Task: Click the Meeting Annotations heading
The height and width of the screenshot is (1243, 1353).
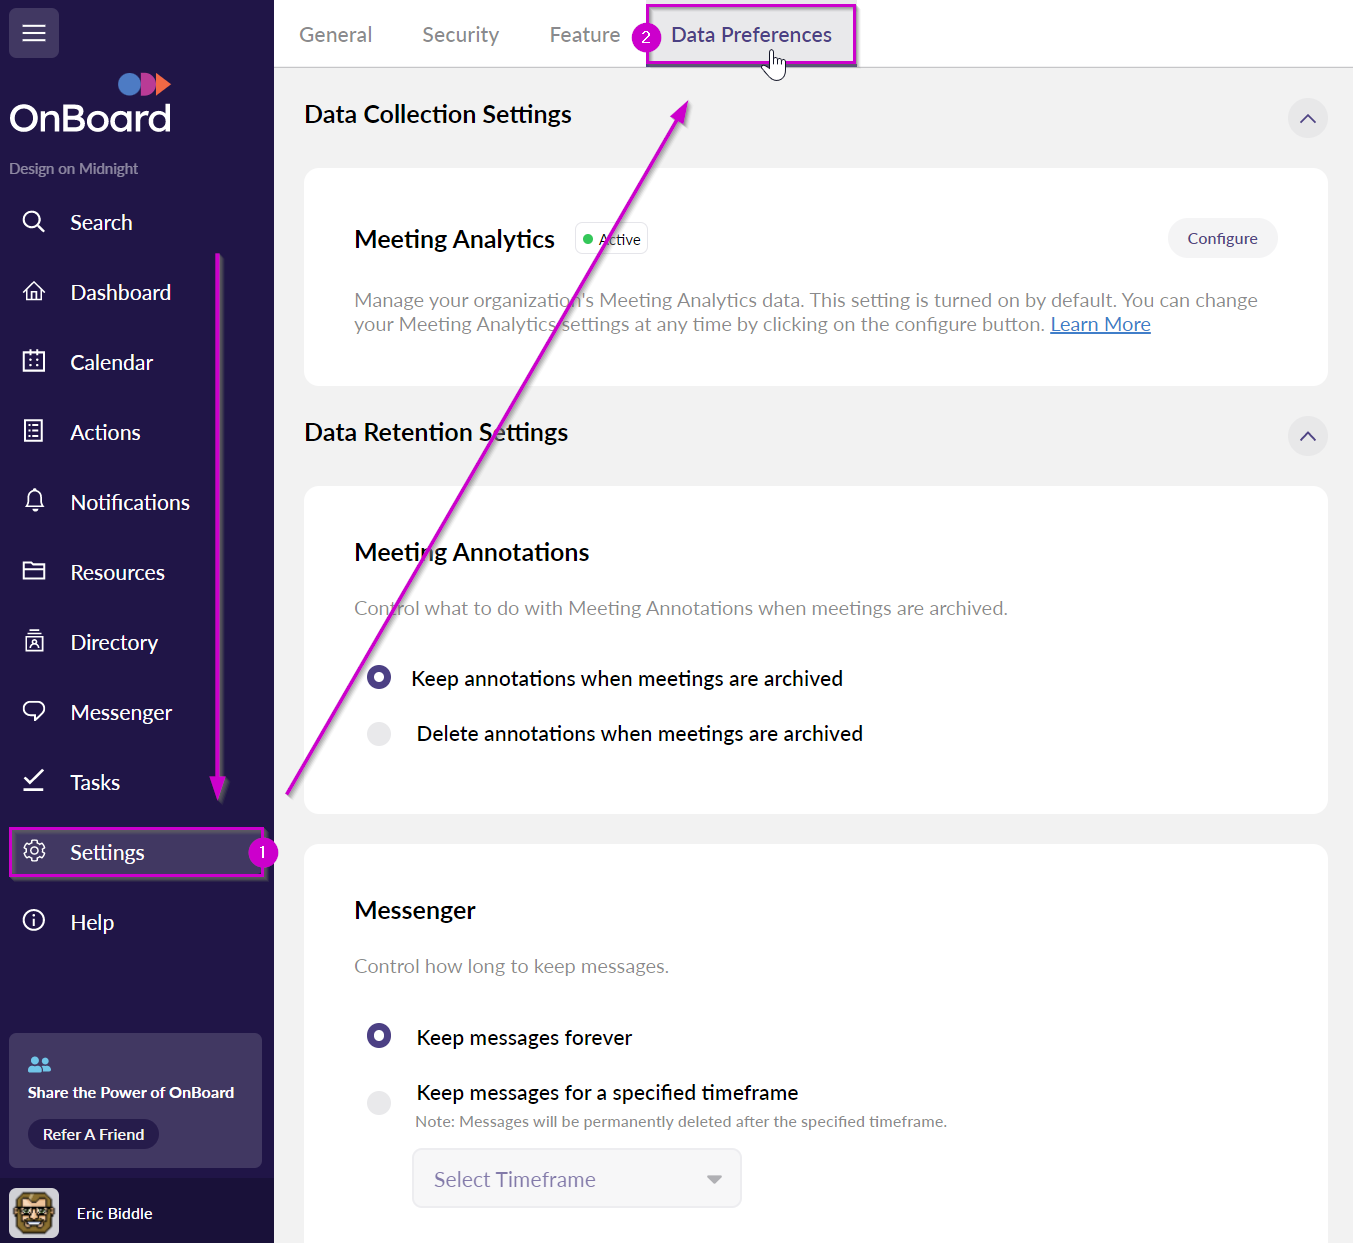Action: pos(471,552)
